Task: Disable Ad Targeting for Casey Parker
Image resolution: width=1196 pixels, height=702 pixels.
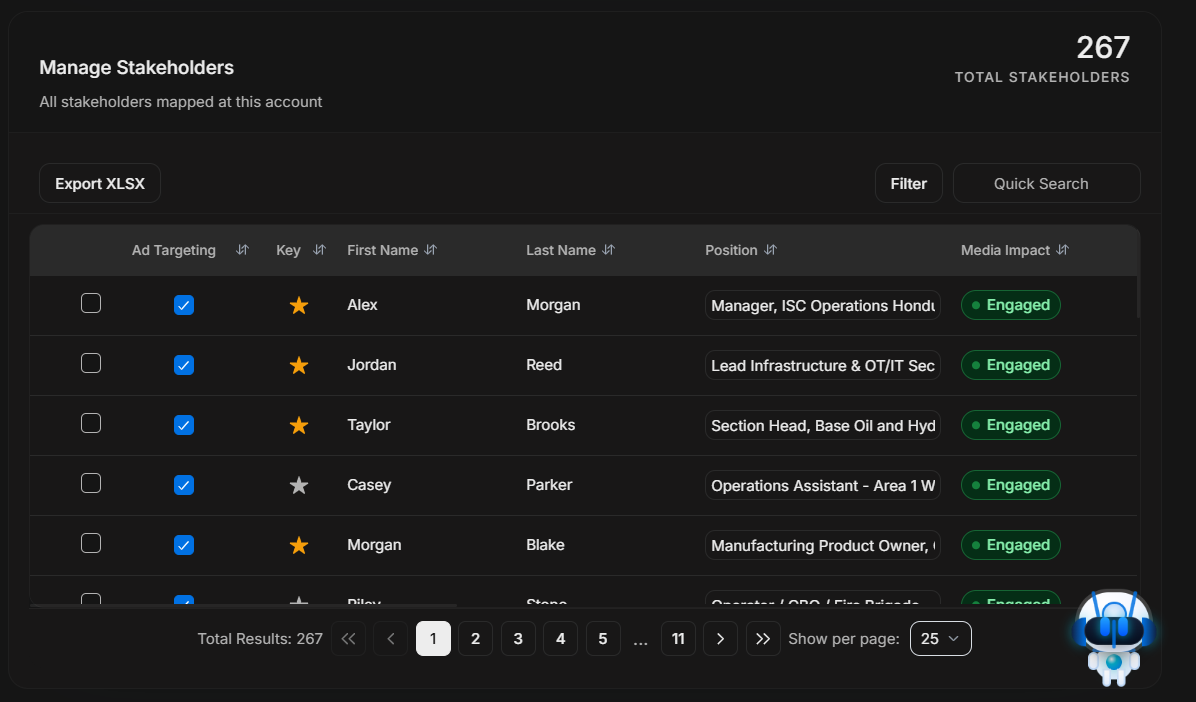Action: (x=184, y=485)
